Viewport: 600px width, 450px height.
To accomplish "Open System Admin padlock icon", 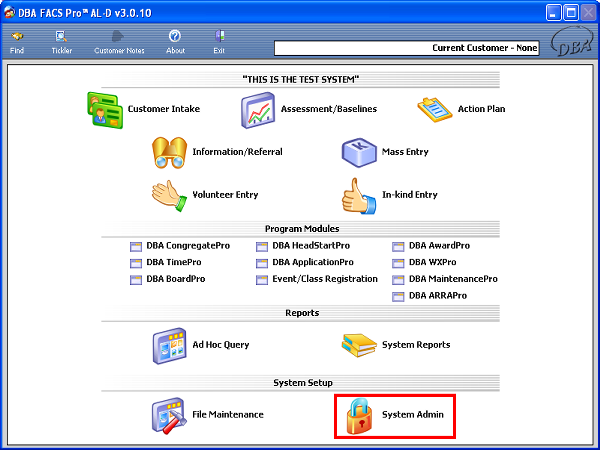I will [359, 416].
